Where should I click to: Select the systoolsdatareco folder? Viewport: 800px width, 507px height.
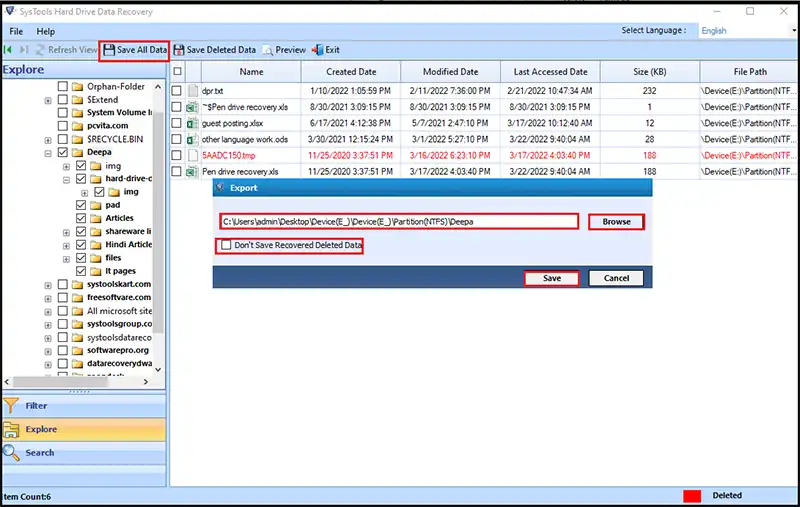[x=119, y=338]
